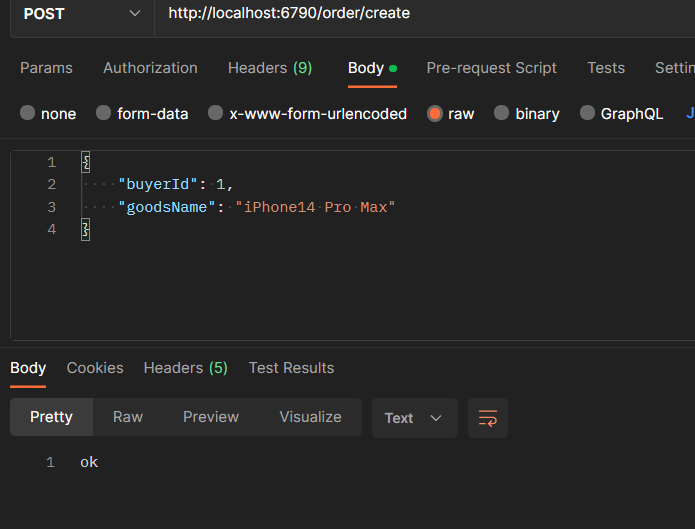
Task: Switch to the Params tab
Action: (46, 68)
